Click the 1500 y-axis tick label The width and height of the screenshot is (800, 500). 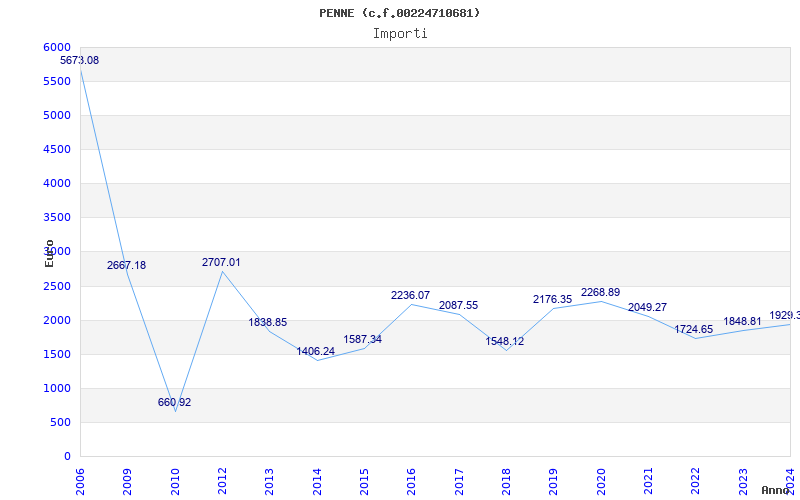coord(57,354)
